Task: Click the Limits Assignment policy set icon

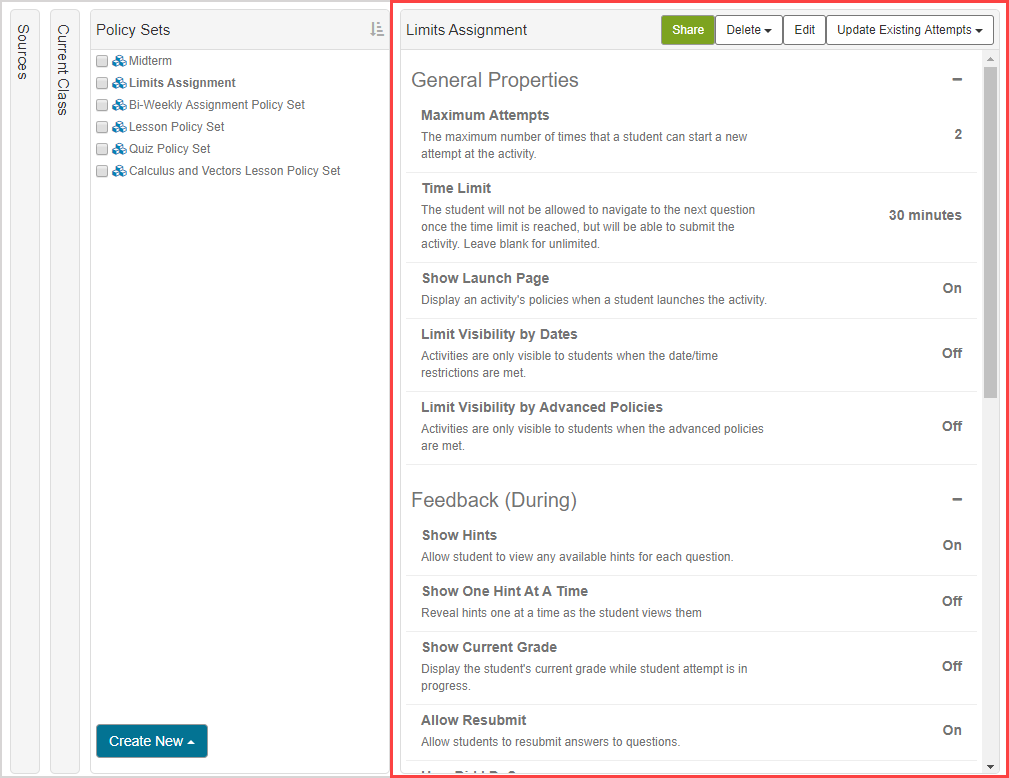Action: pyautogui.click(x=119, y=83)
